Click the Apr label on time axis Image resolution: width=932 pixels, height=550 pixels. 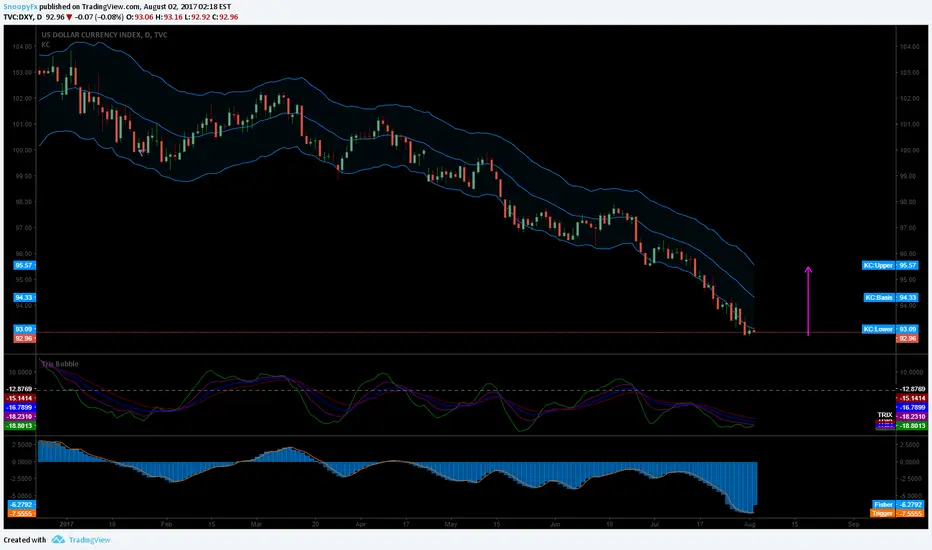tap(360, 524)
